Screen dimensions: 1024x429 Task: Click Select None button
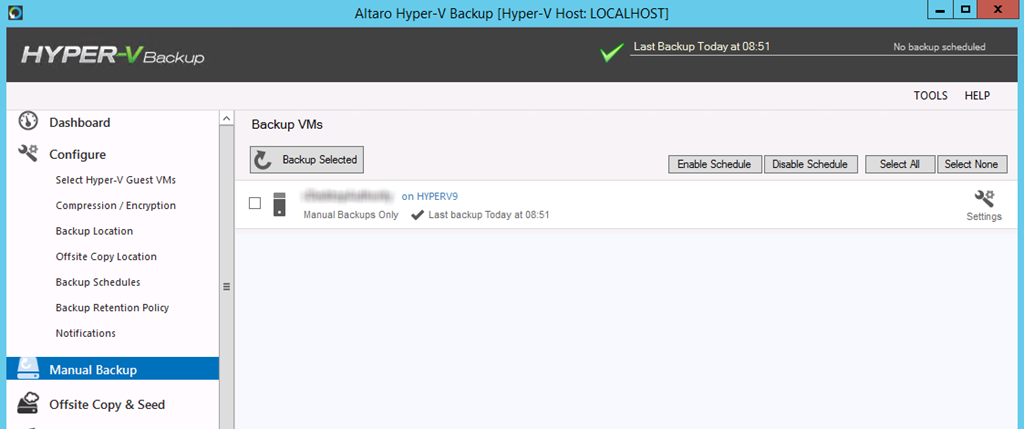(x=972, y=165)
